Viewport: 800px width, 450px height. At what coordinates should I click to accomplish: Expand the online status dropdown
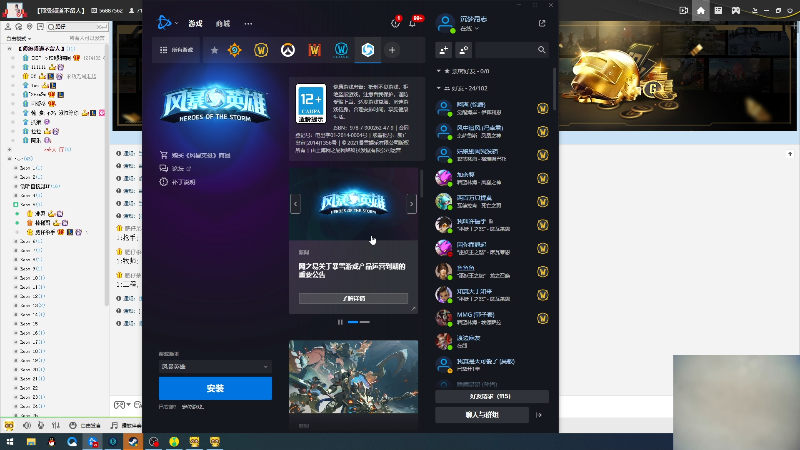coord(470,29)
